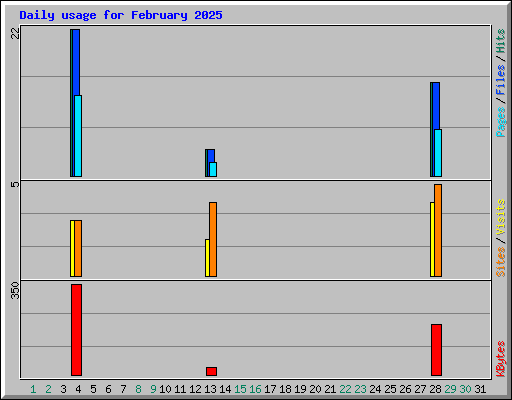Click the '22' axis label at top left
Image resolution: width=512 pixels, height=400 pixels.
coord(15,33)
